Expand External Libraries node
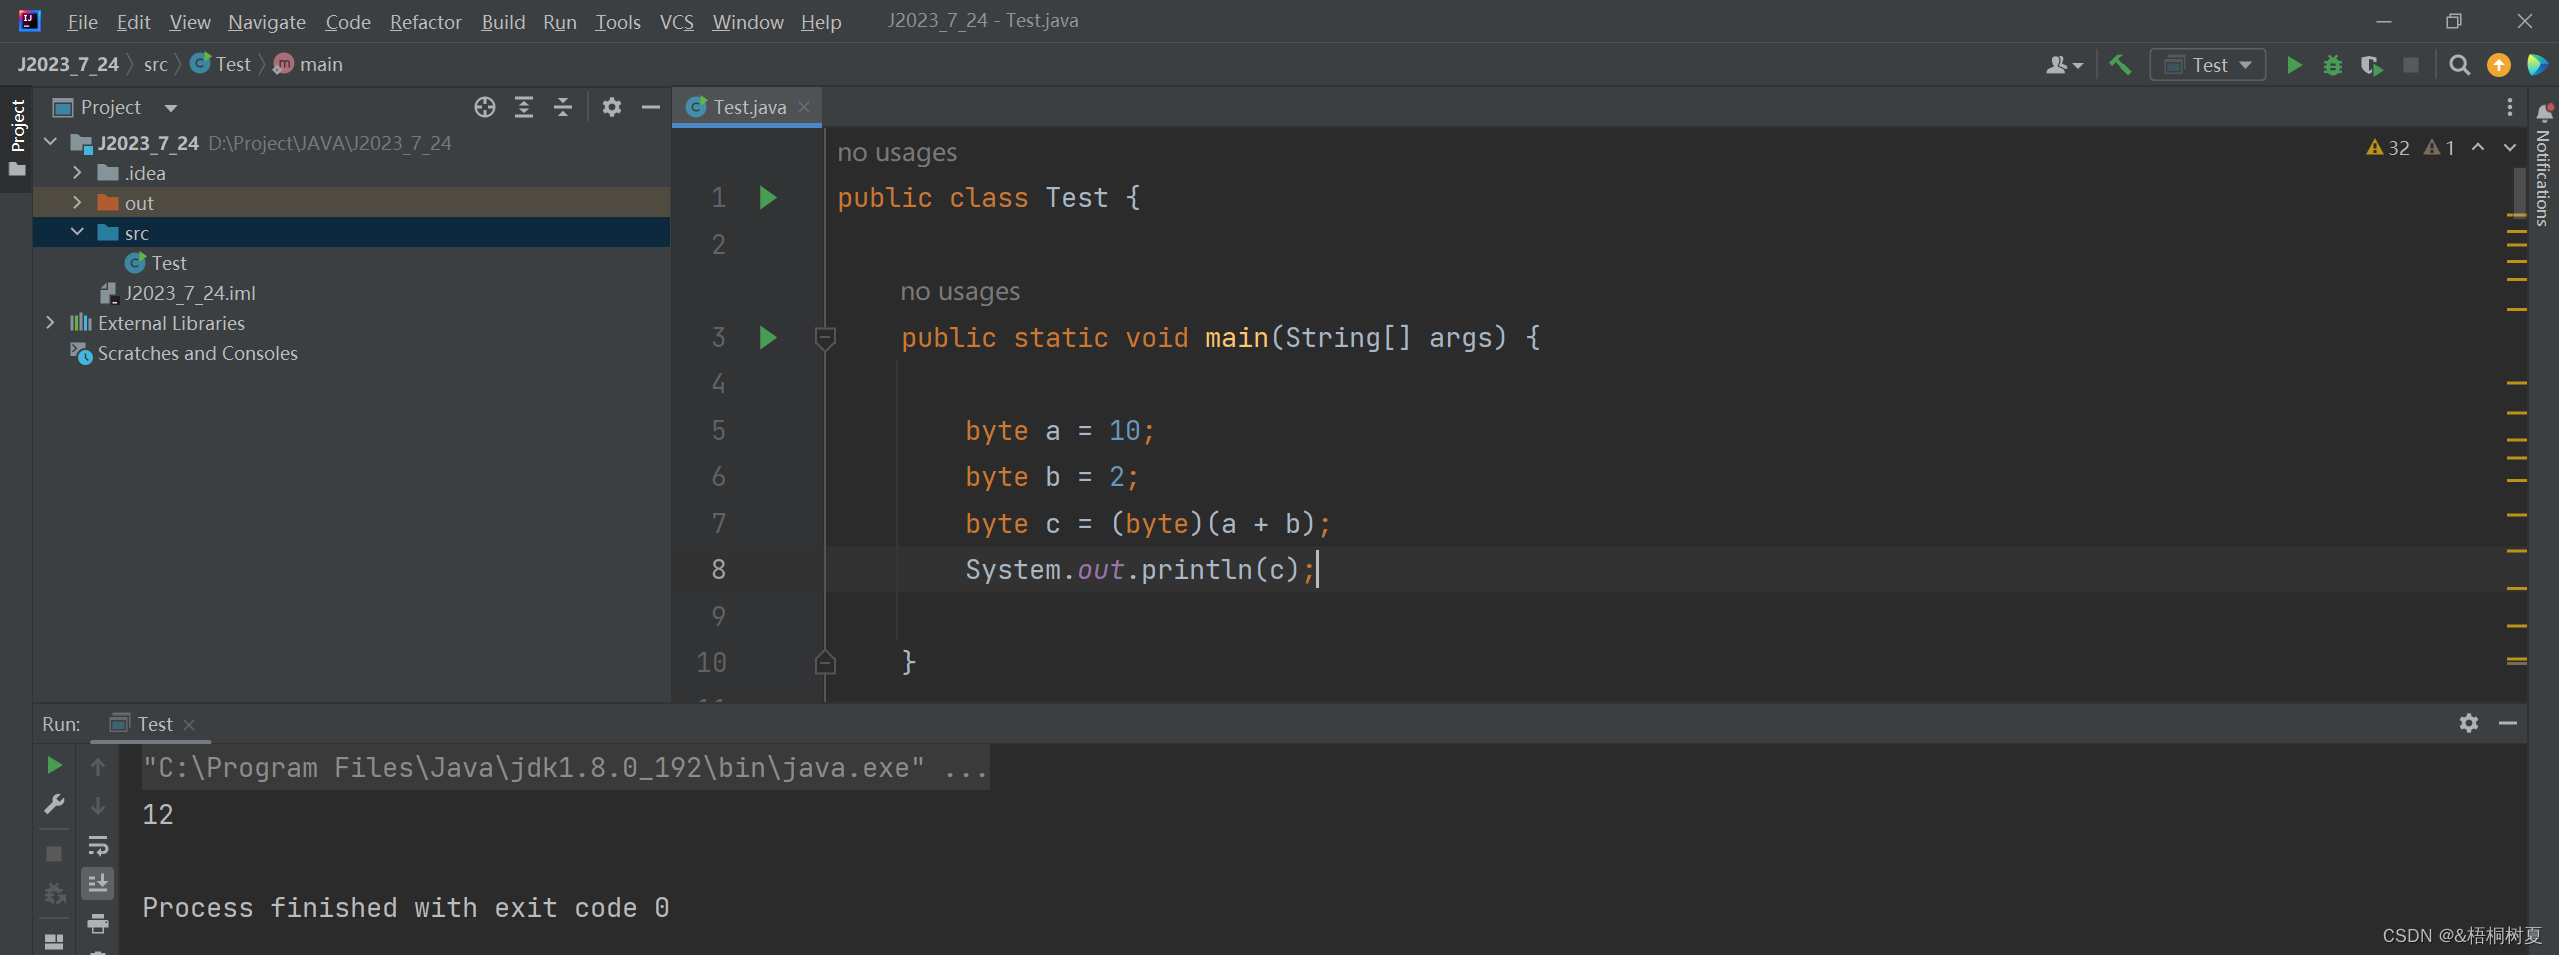2559x955 pixels. click(x=50, y=323)
